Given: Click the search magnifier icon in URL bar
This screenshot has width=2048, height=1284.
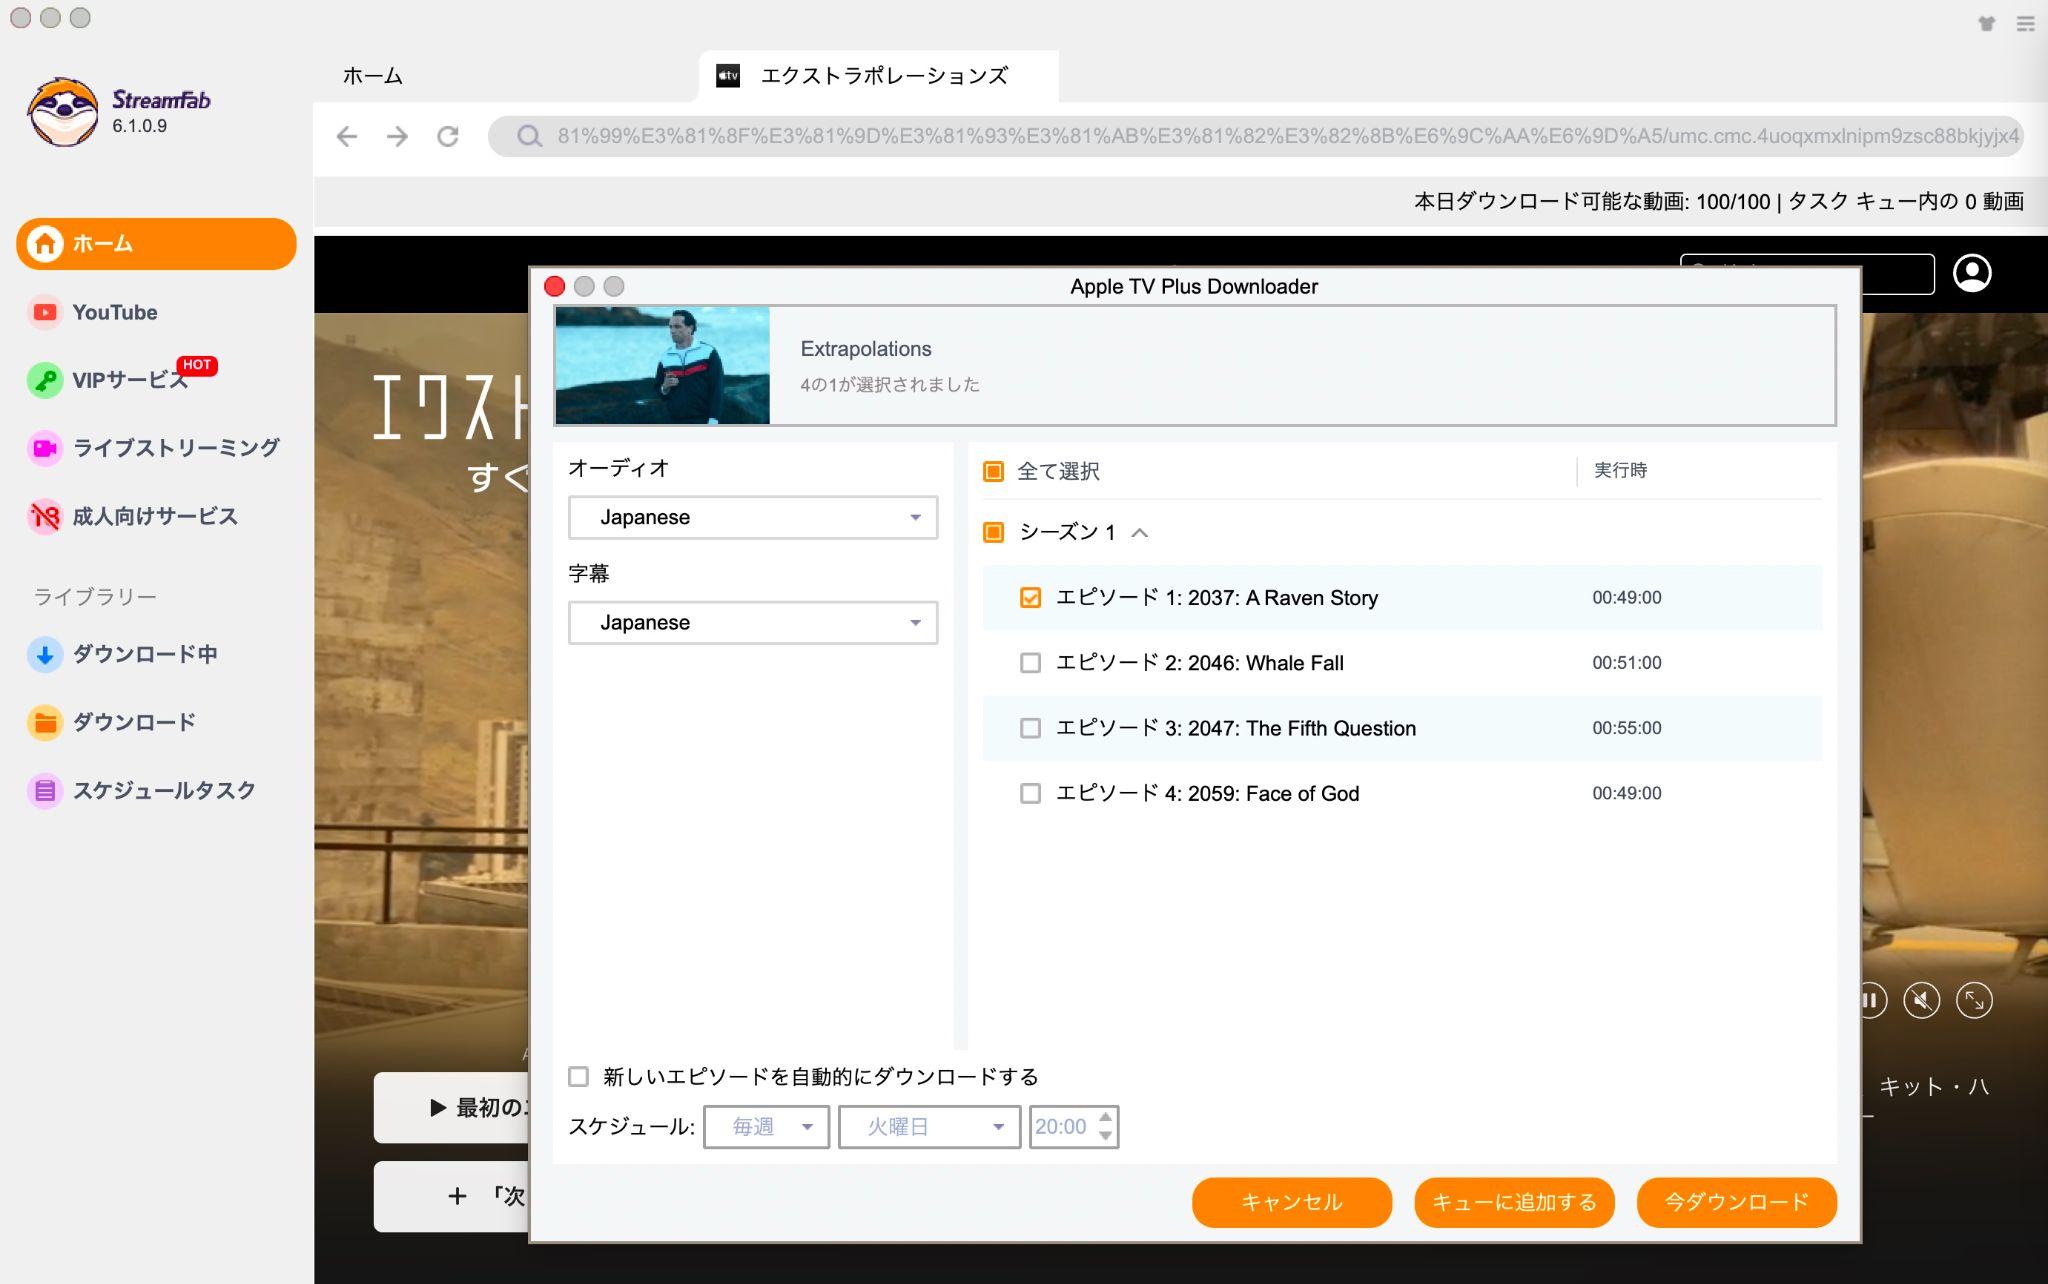Looking at the screenshot, I should point(529,136).
